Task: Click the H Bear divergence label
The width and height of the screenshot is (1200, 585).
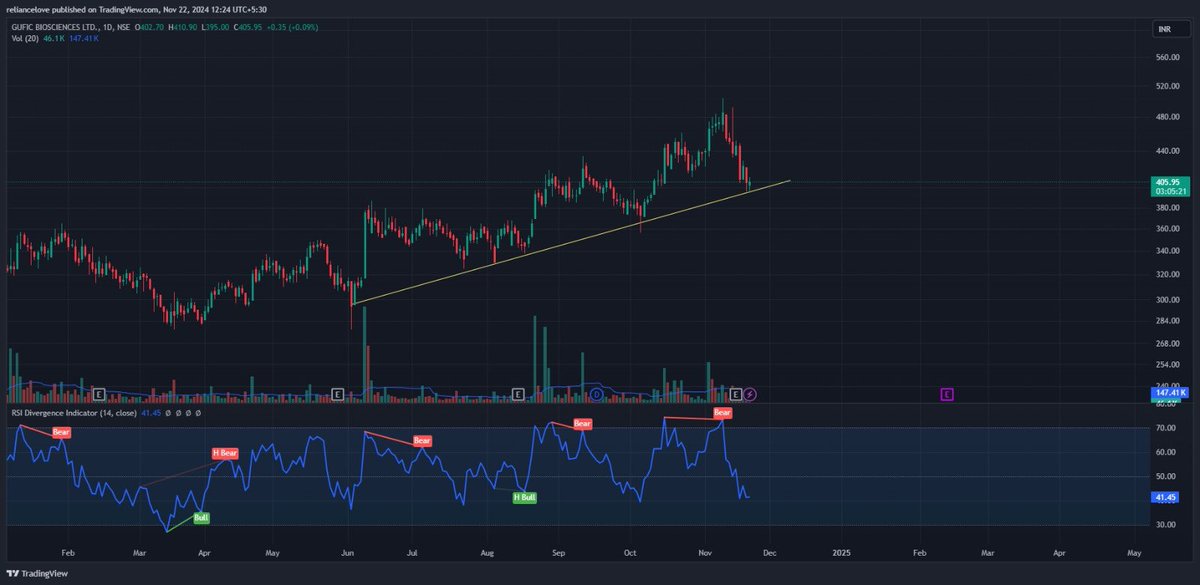Action: click(x=225, y=453)
